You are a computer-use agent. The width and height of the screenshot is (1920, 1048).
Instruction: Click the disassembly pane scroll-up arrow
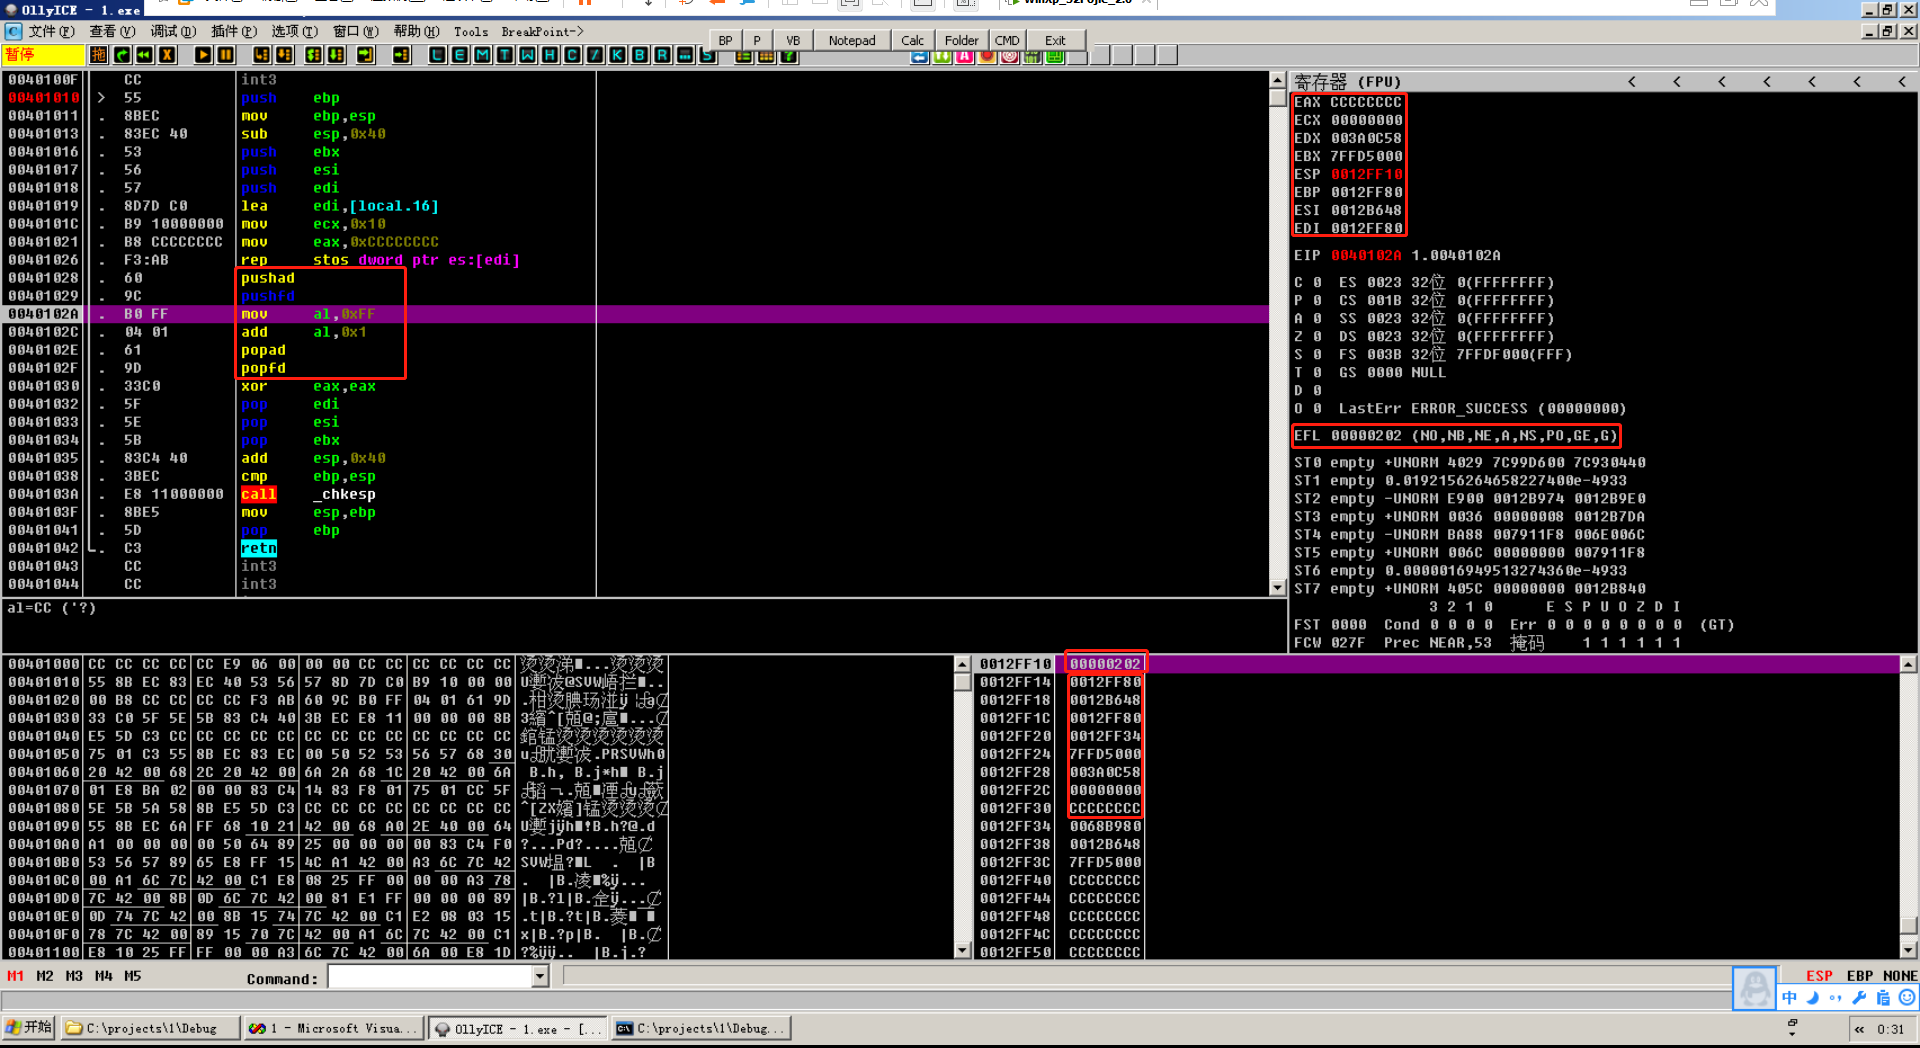pyautogui.click(x=1277, y=80)
